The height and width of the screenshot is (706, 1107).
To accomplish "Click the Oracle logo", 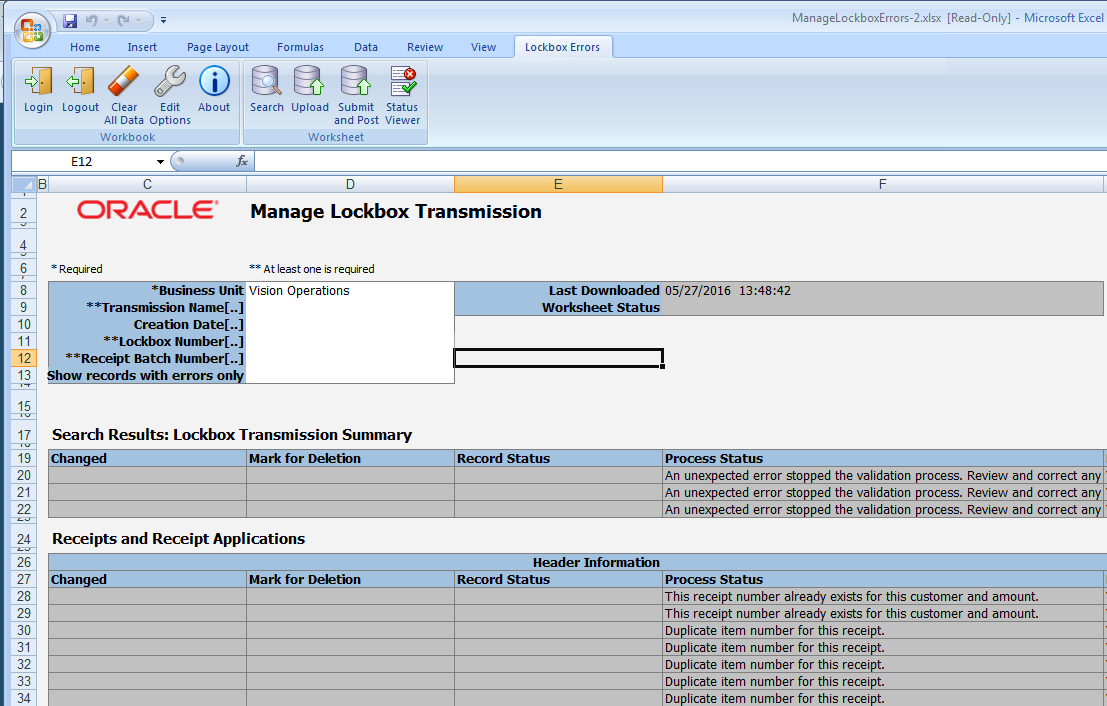I will pyautogui.click(x=148, y=210).
